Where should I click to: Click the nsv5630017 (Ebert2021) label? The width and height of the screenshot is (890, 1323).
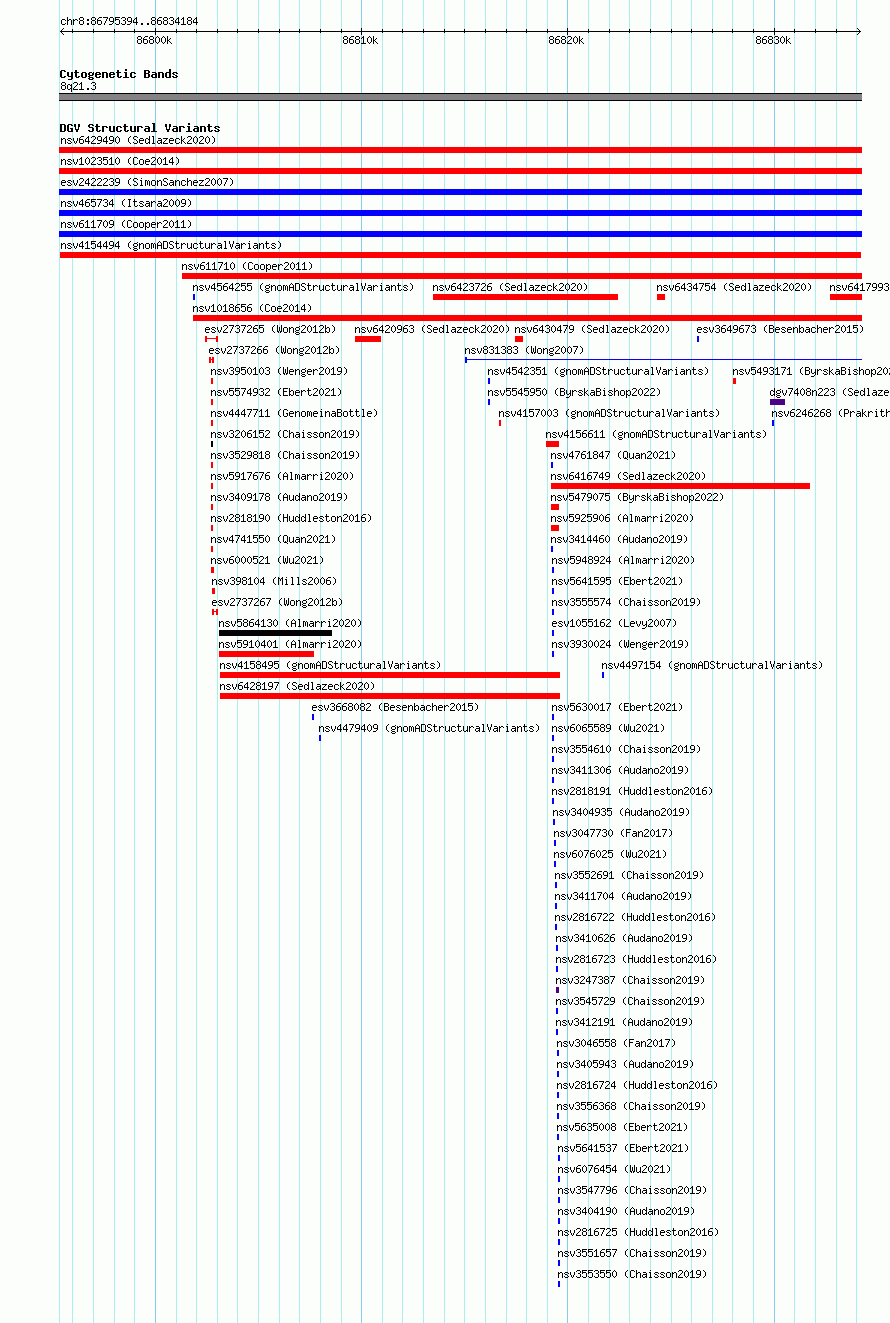(x=617, y=708)
